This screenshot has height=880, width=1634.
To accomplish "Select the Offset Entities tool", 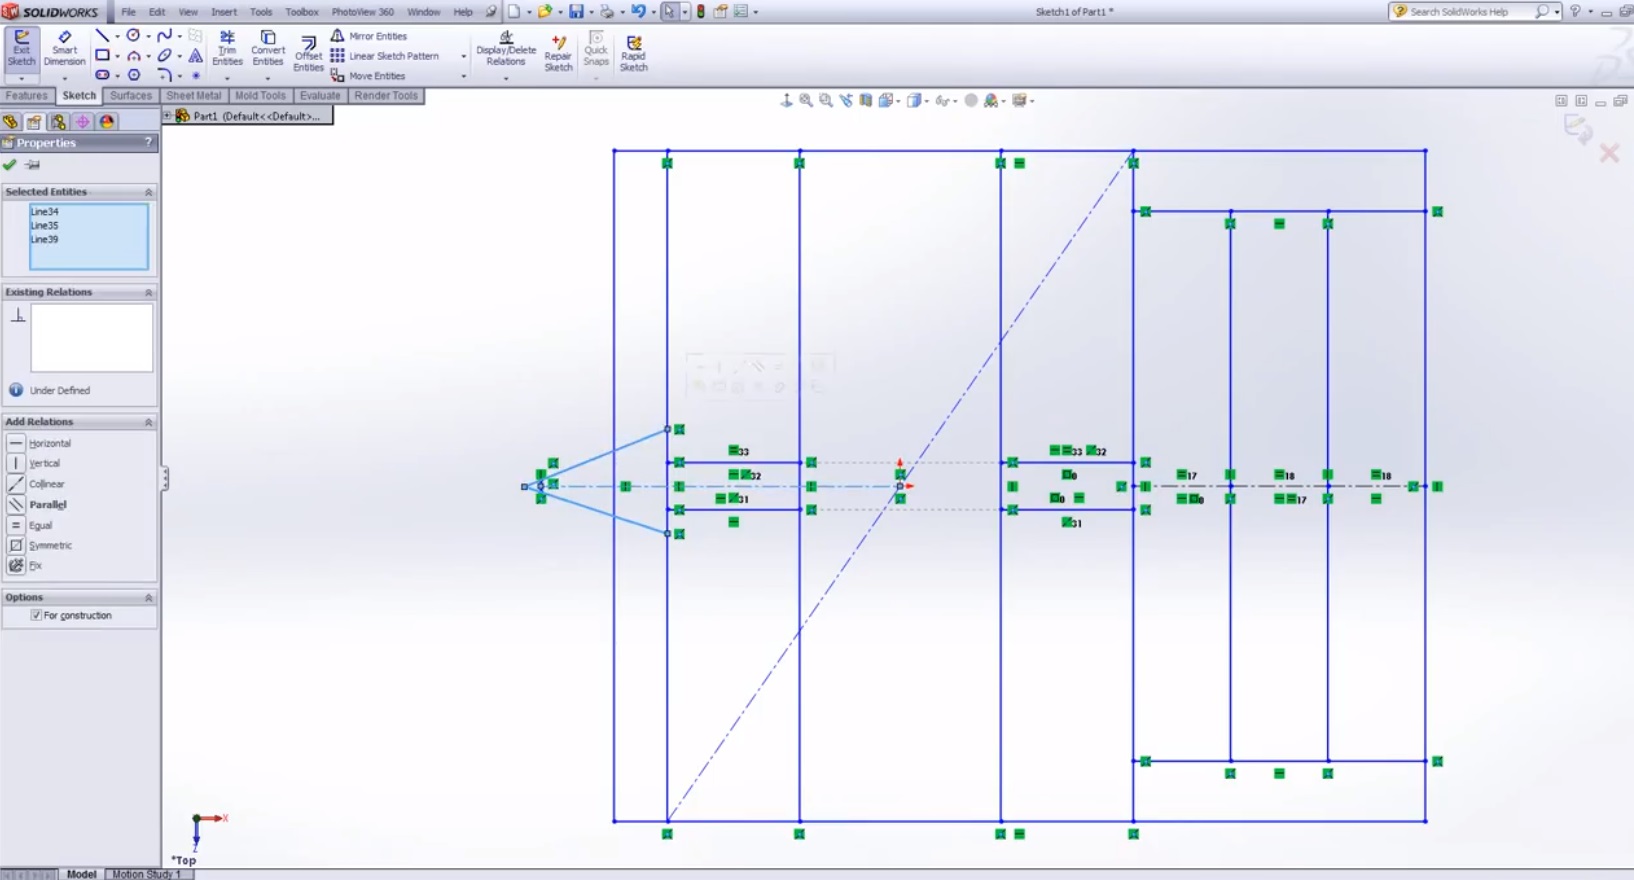I will tap(308, 52).
